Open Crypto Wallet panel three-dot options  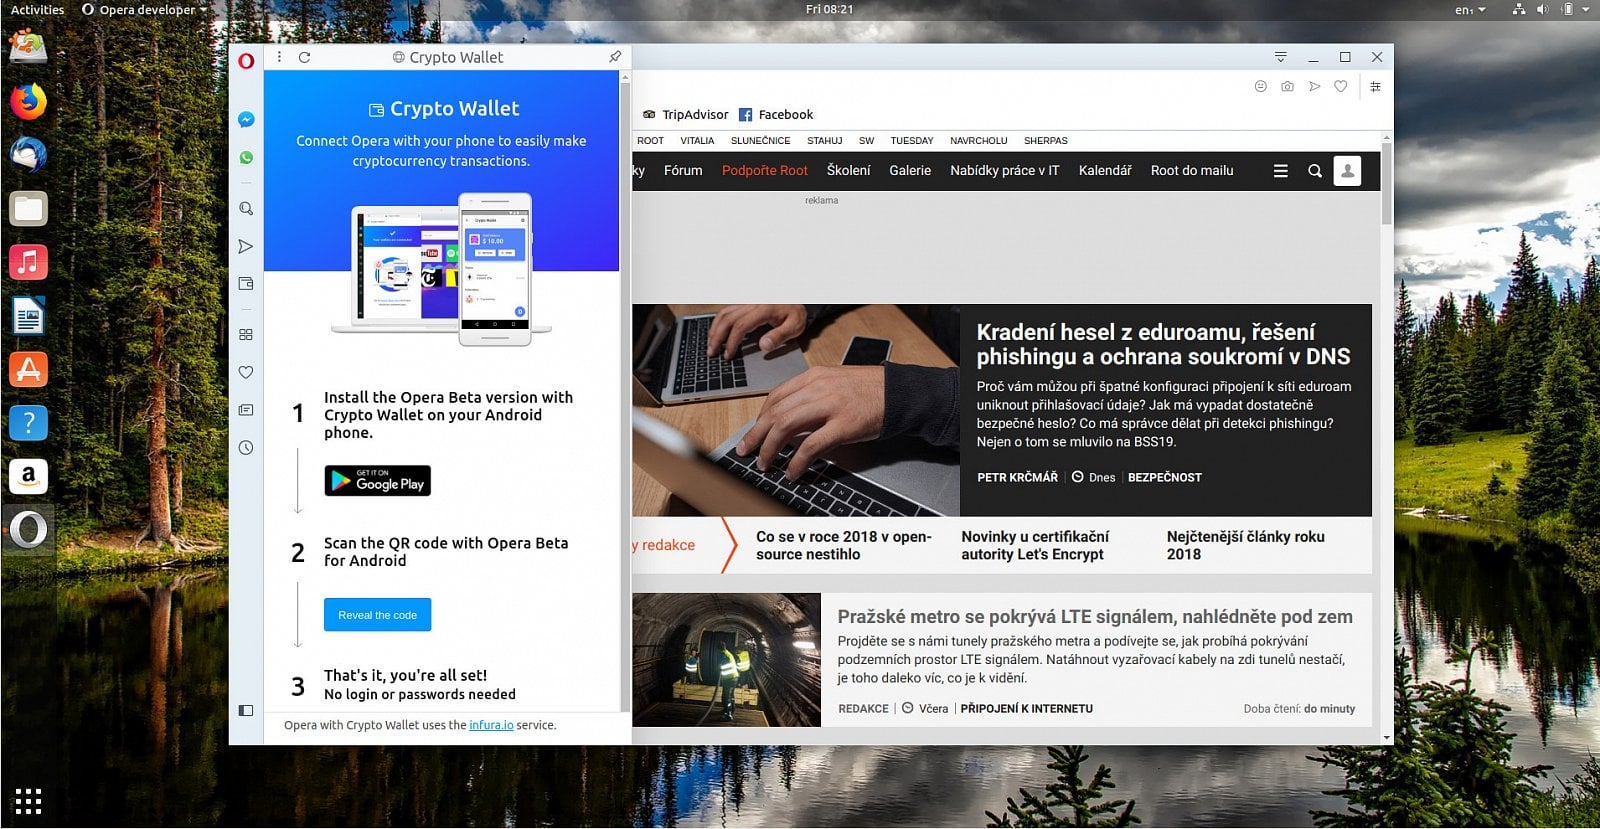tap(279, 57)
